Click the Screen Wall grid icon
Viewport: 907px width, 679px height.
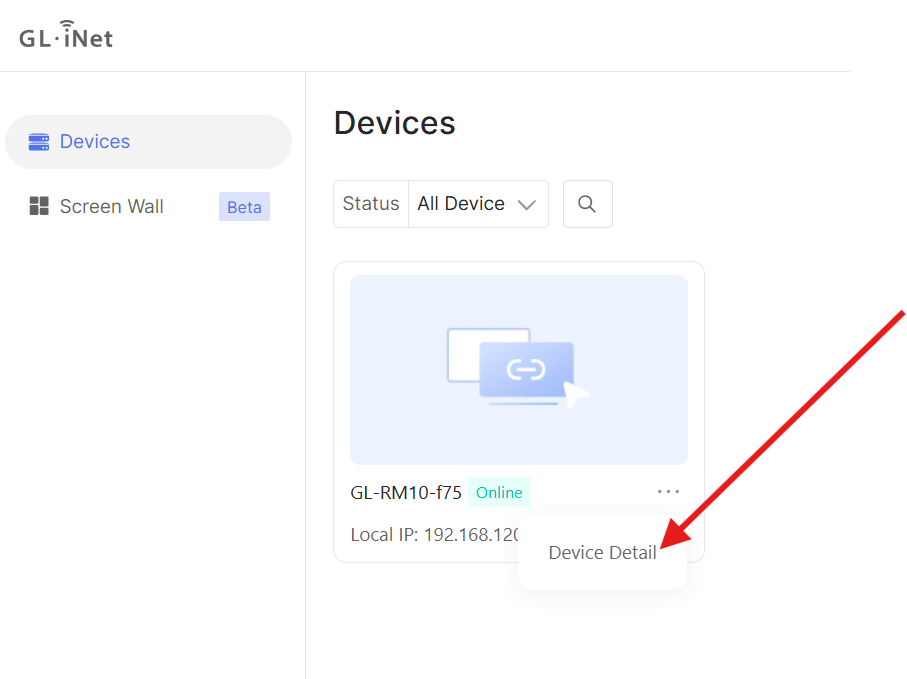tap(39, 207)
